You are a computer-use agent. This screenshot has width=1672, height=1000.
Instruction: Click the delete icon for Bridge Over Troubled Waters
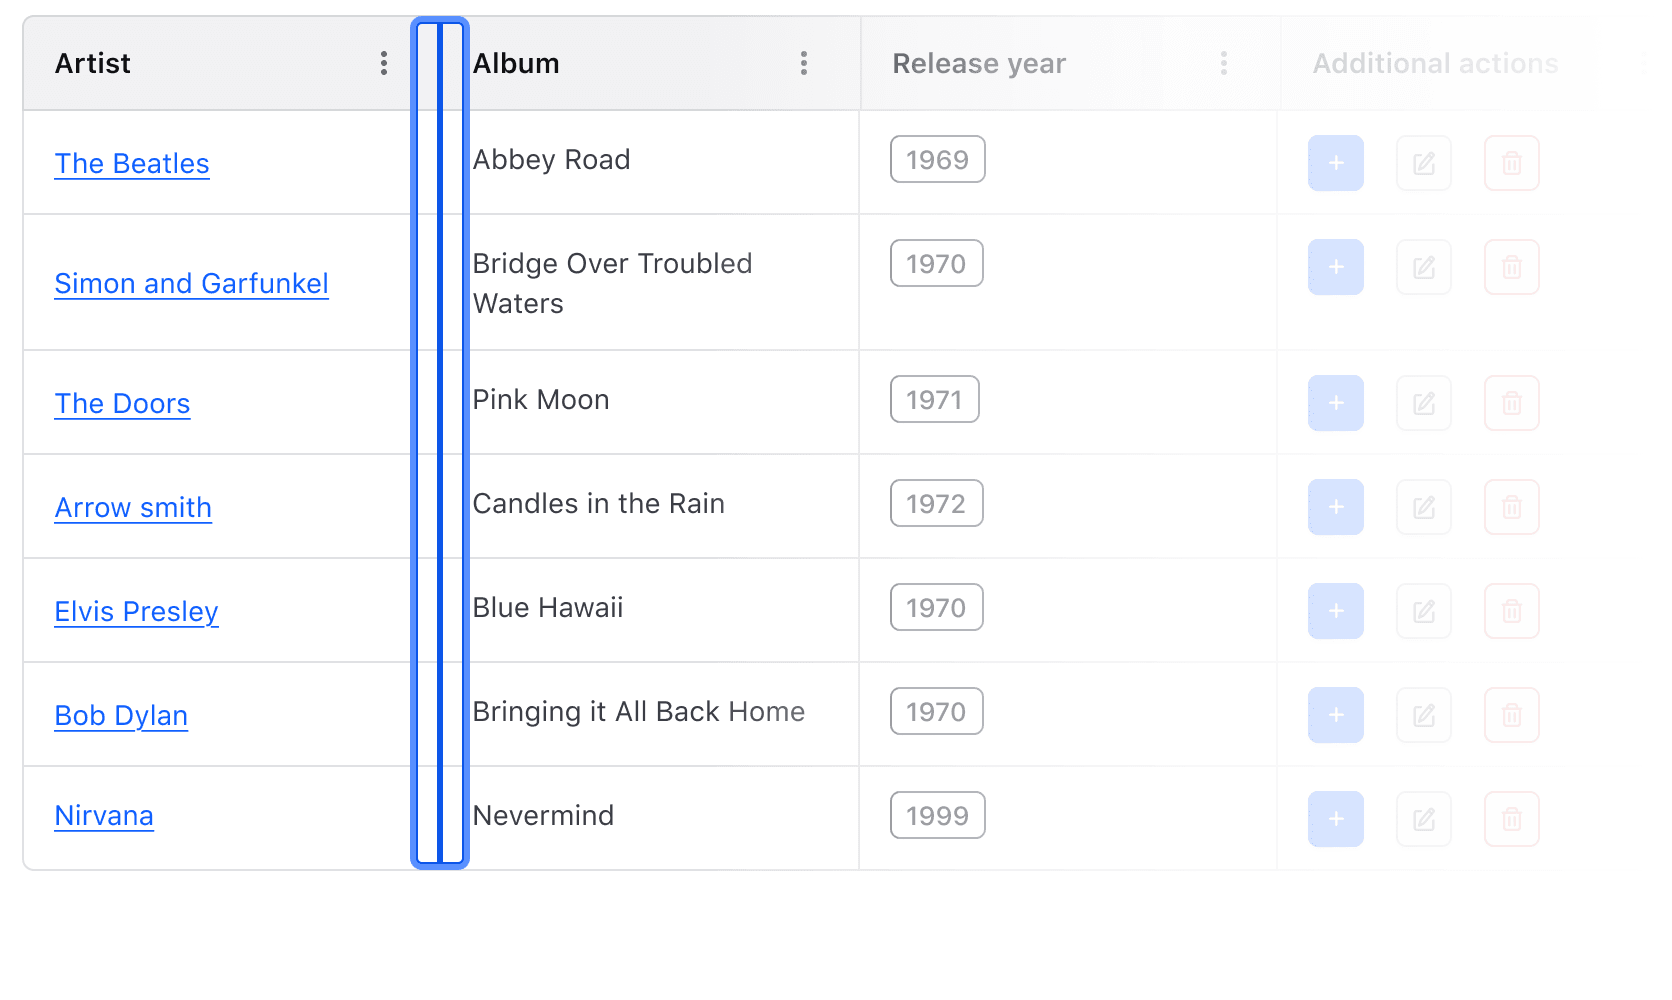pos(1511,267)
